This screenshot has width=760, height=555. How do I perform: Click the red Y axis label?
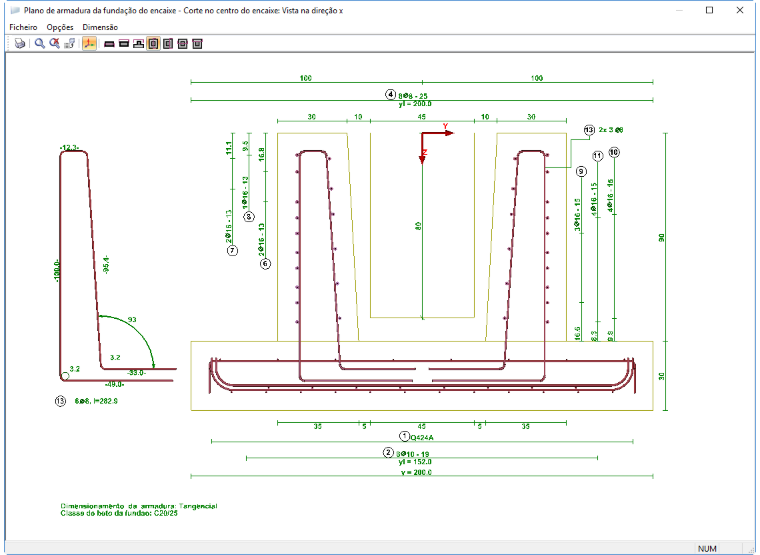pos(445,126)
